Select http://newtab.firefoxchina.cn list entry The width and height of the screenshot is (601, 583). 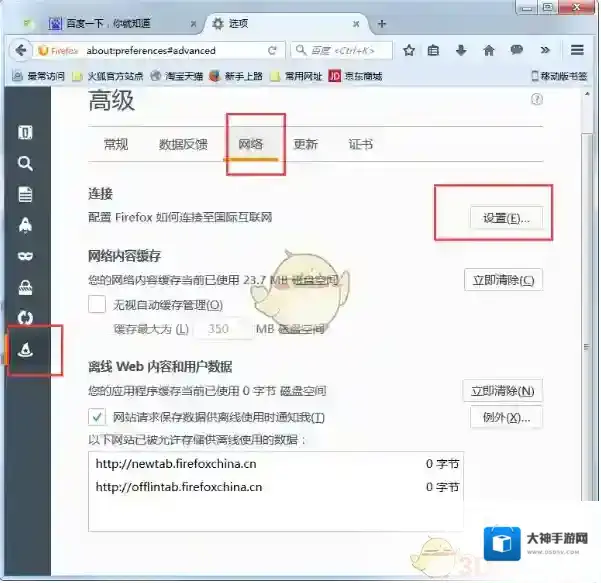pos(276,464)
